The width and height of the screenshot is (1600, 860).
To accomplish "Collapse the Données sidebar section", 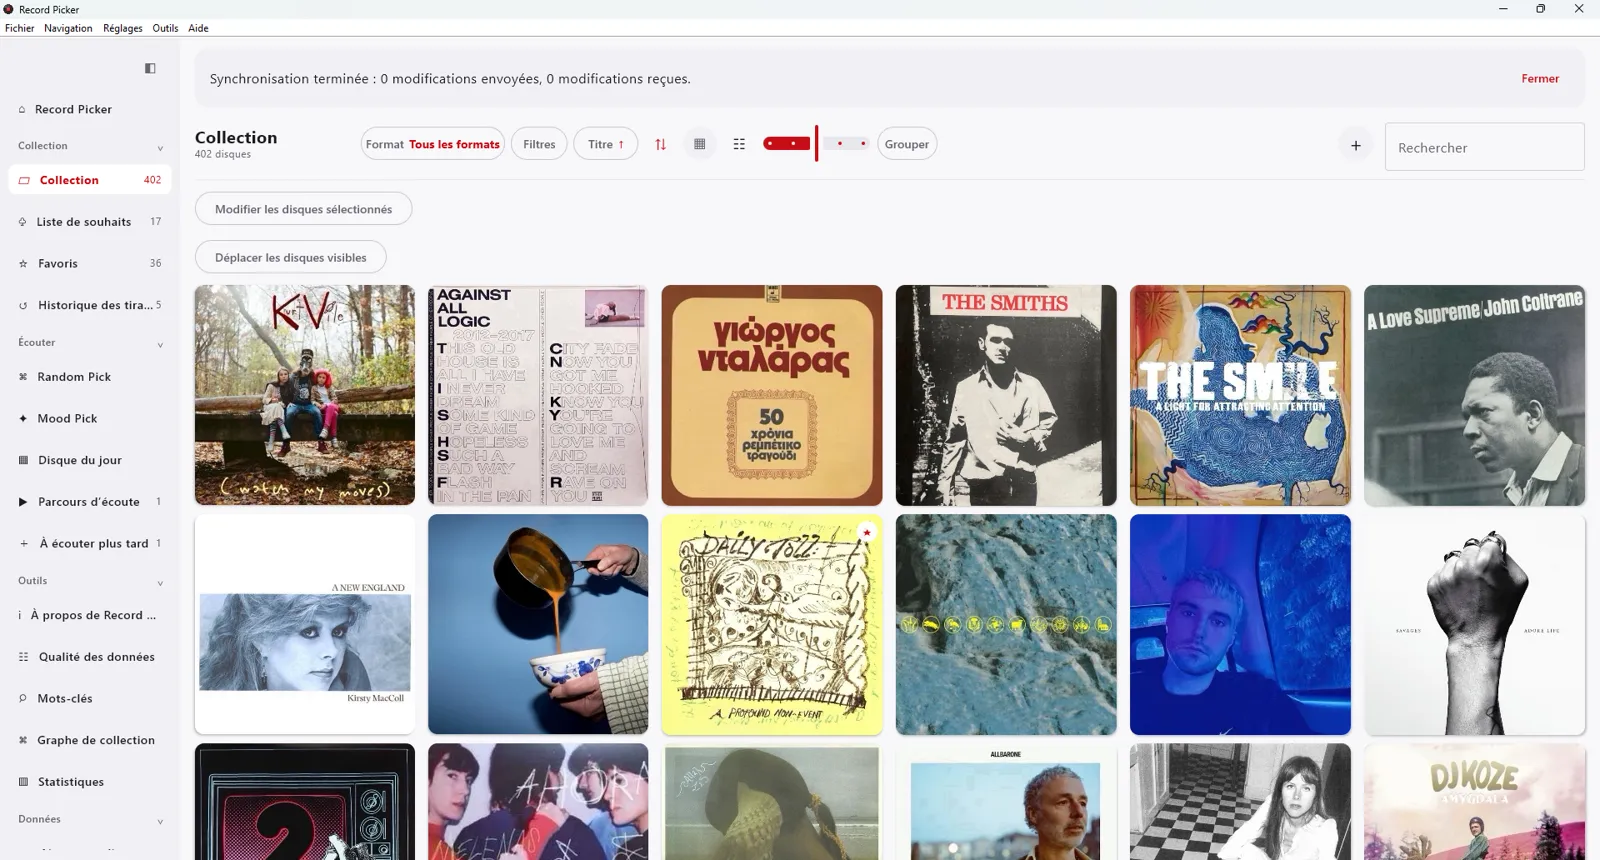I will click(160, 822).
